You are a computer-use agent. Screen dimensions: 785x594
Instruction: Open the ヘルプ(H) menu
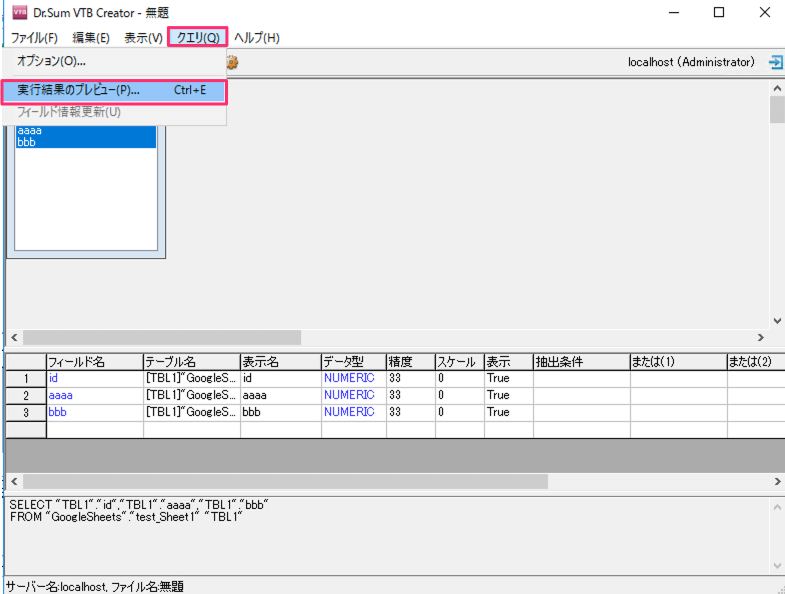point(256,38)
